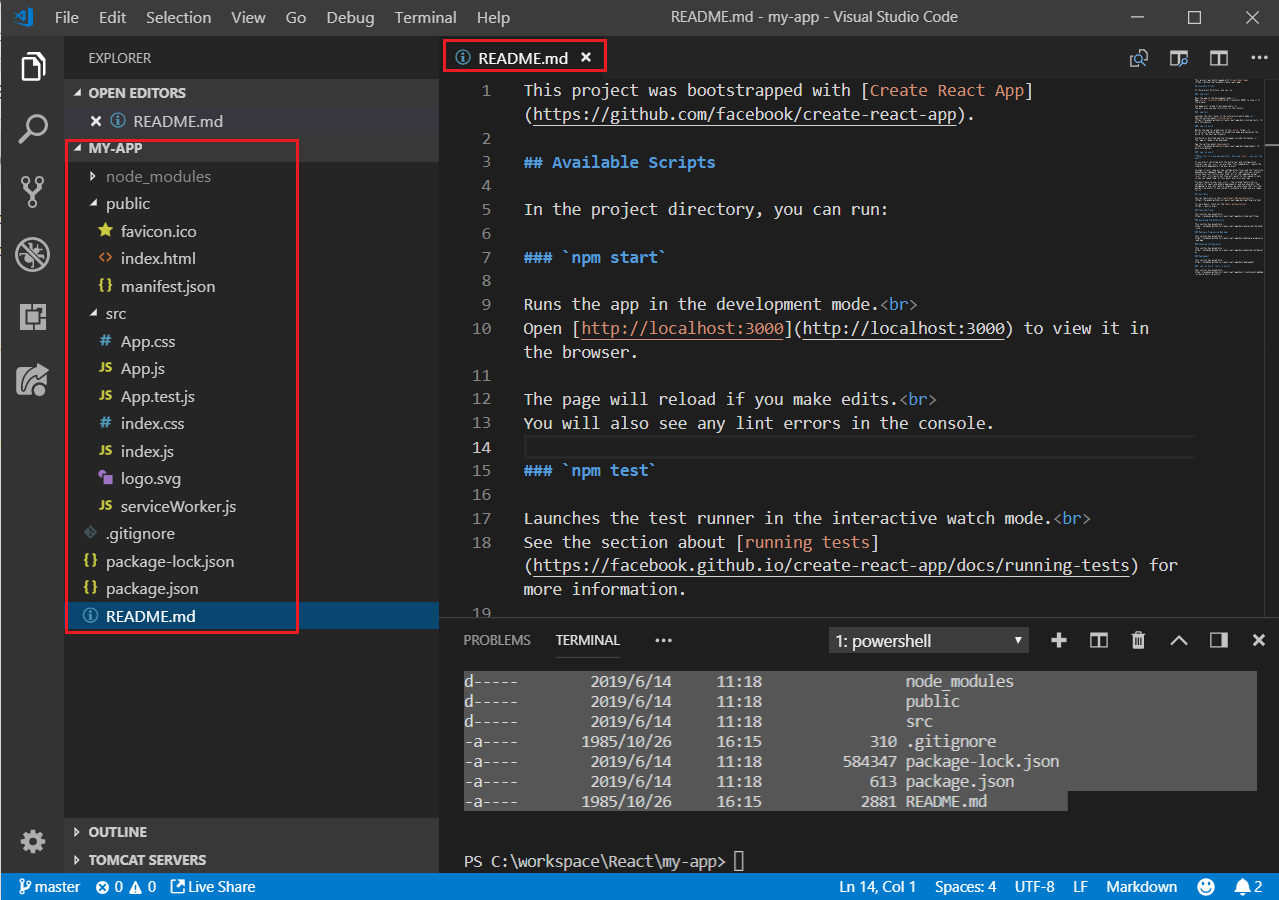Toggle the split editor icon in title bar
The image size is (1279, 900).
tap(1218, 58)
